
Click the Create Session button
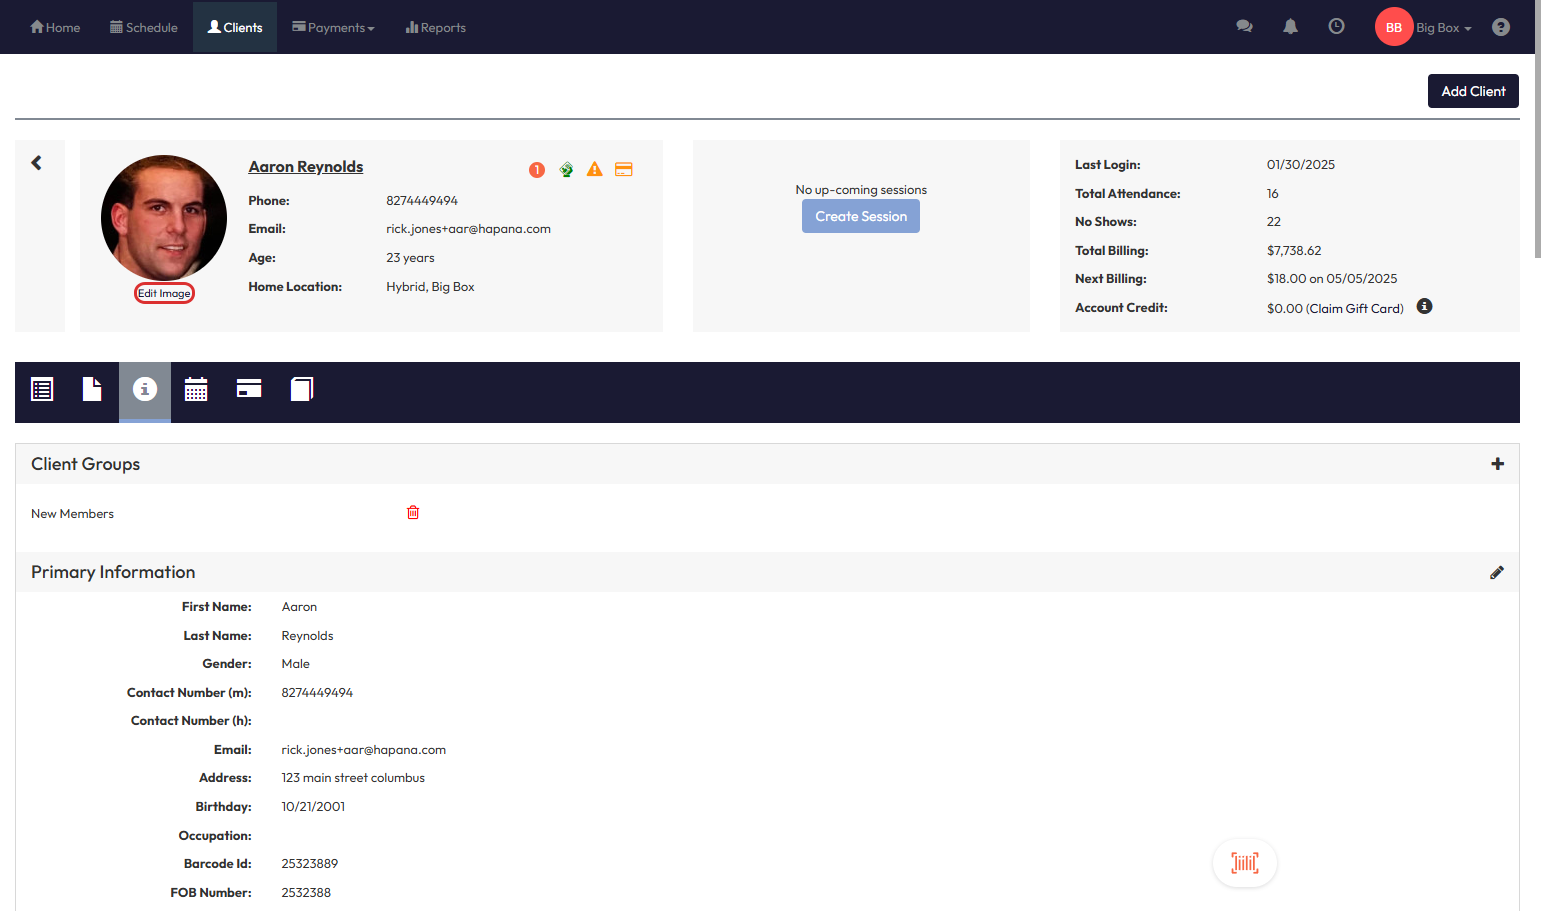click(860, 217)
